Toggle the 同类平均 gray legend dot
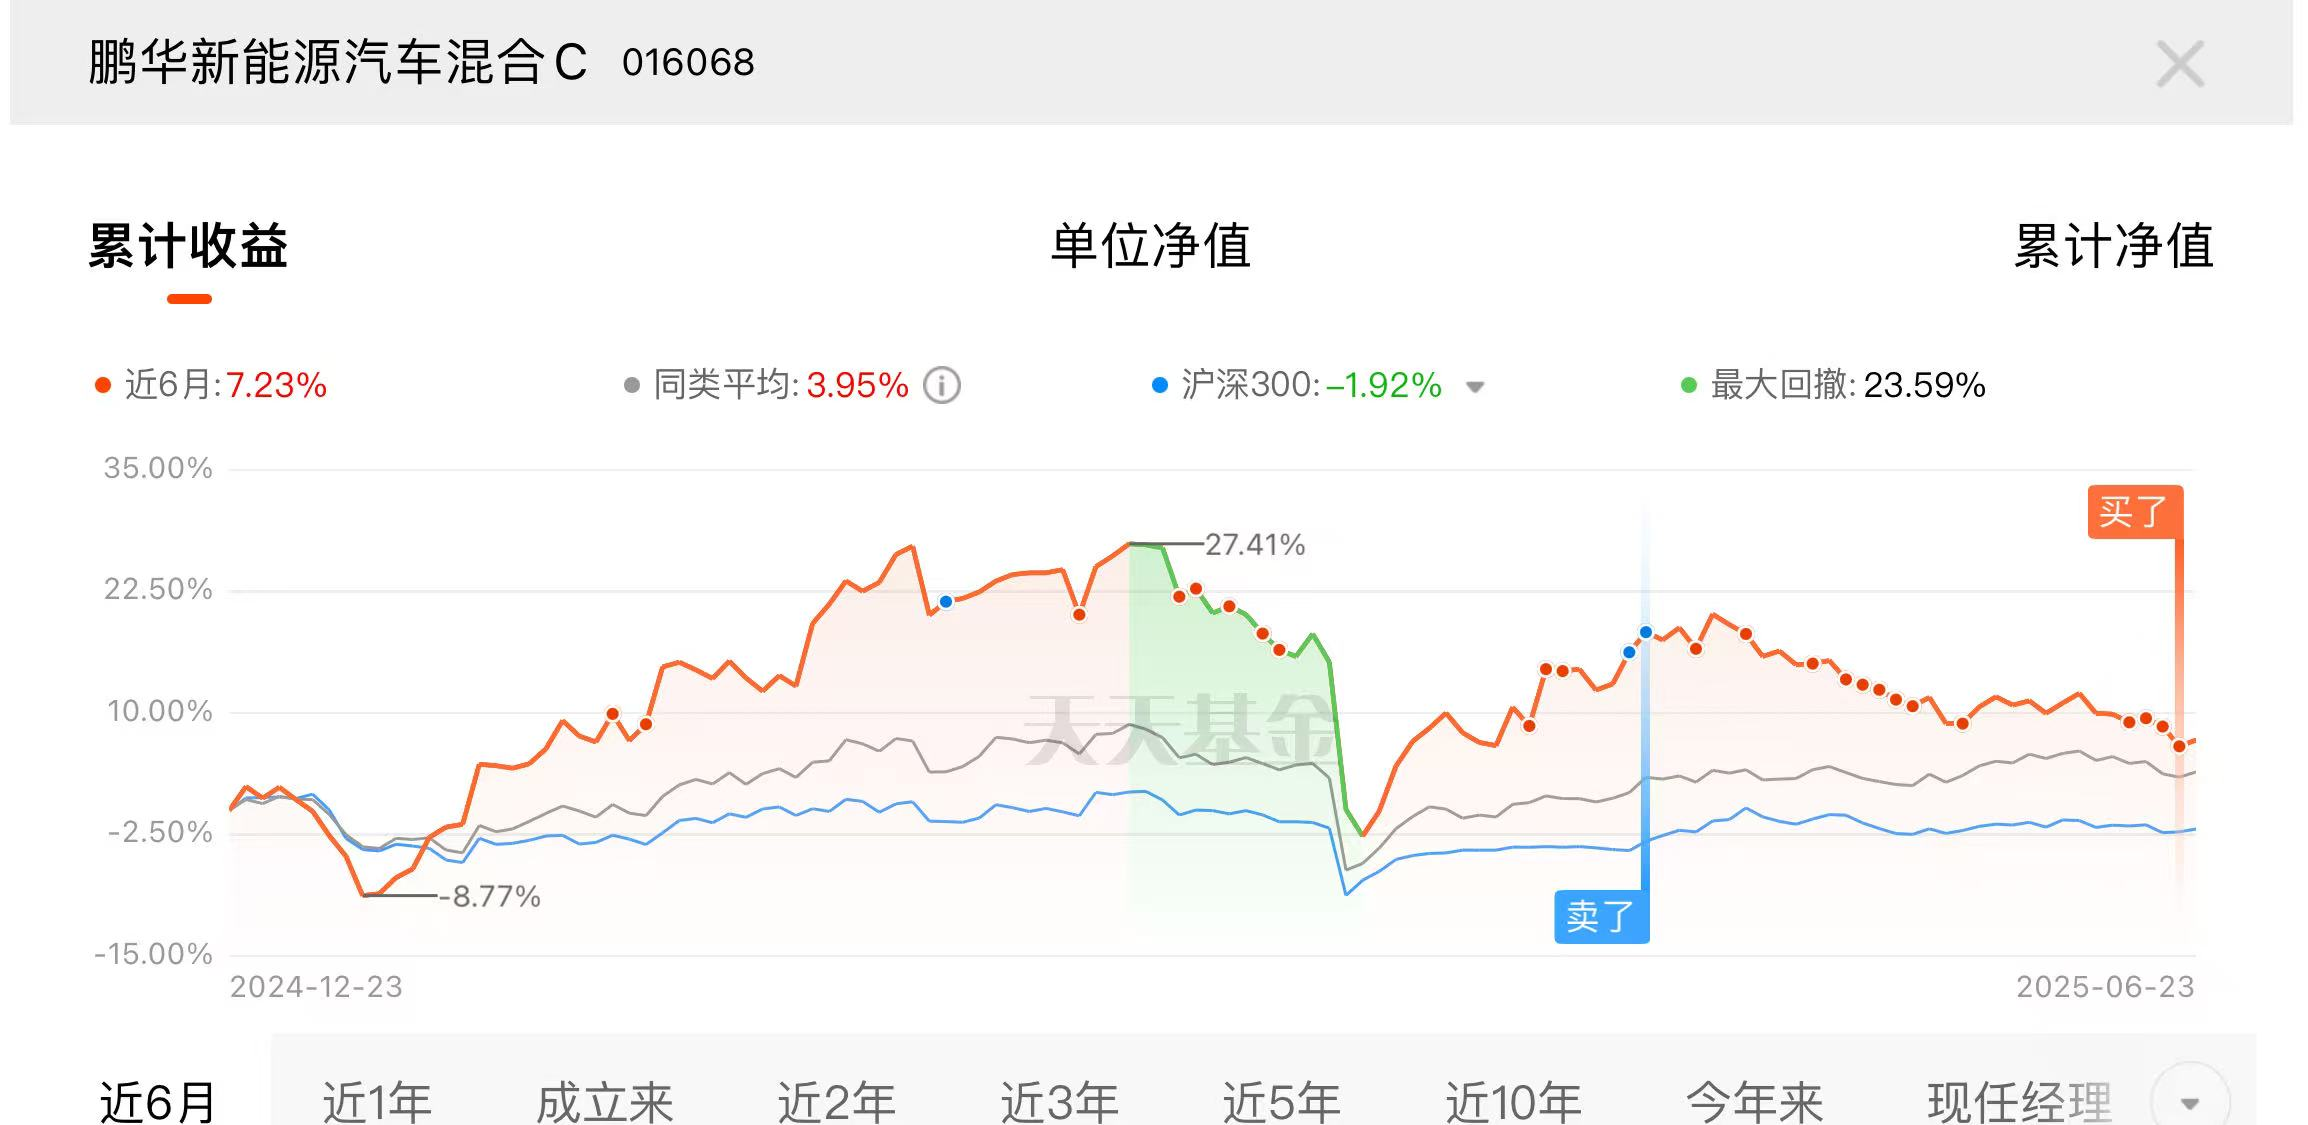This screenshot has height=1125, width=2308. point(631,386)
